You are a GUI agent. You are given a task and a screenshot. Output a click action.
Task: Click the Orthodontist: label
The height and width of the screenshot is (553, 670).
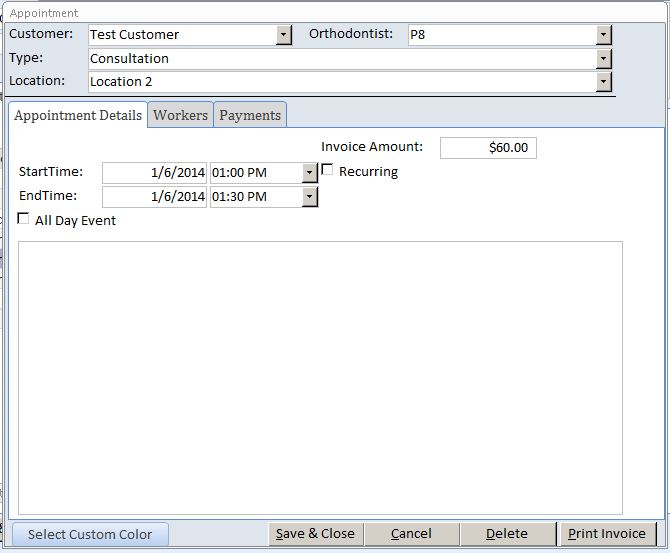(351, 34)
